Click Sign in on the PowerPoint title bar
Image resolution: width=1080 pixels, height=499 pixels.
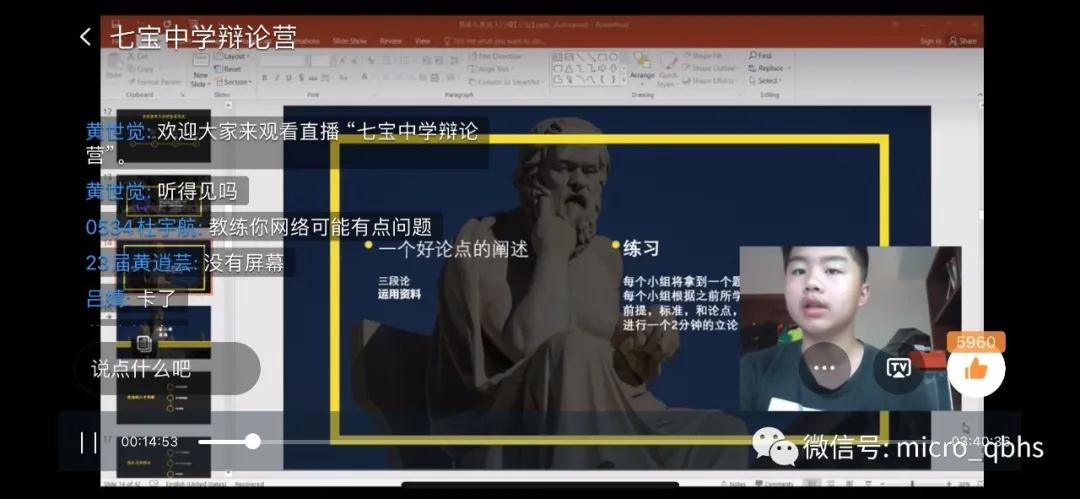(x=930, y=41)
